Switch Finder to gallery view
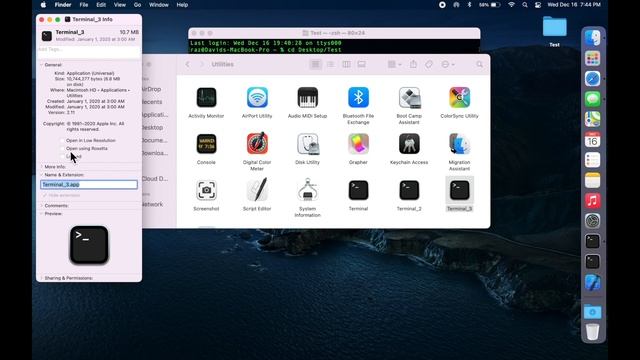Viewport: 640px width, 360px height. click(362, 64)
